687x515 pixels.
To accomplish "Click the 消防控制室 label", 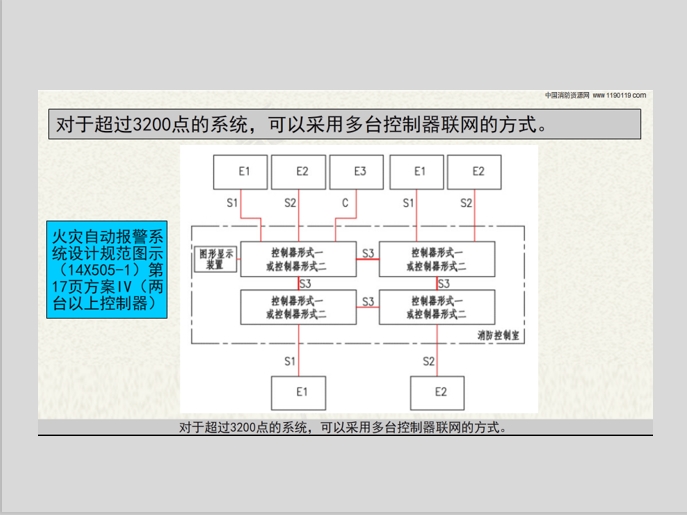I will [x=497, y=338].
